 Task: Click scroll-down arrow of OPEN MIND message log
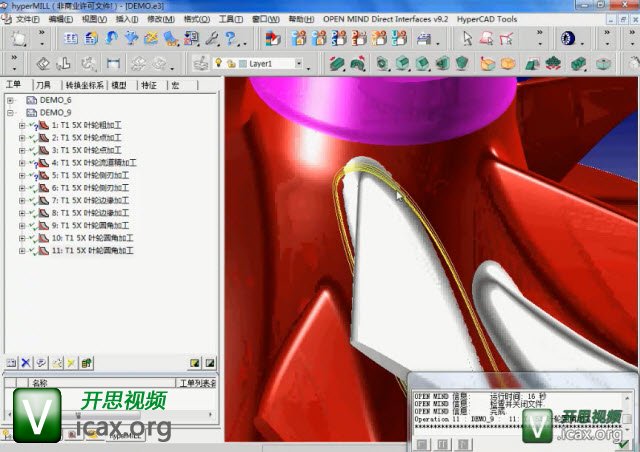coord(628,428)
